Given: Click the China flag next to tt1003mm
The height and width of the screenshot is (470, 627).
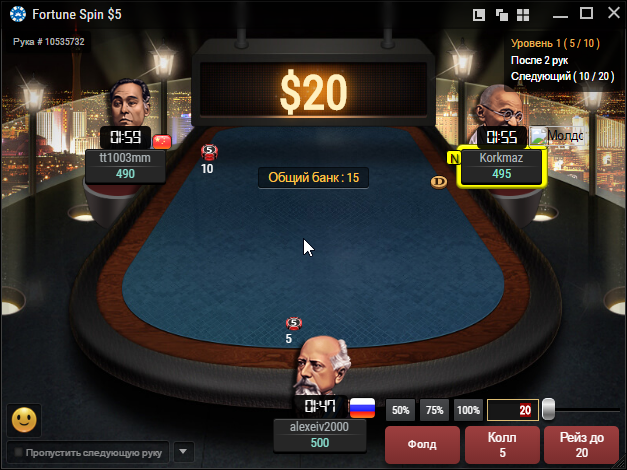Looking at the screenshot, I should 162,142.
